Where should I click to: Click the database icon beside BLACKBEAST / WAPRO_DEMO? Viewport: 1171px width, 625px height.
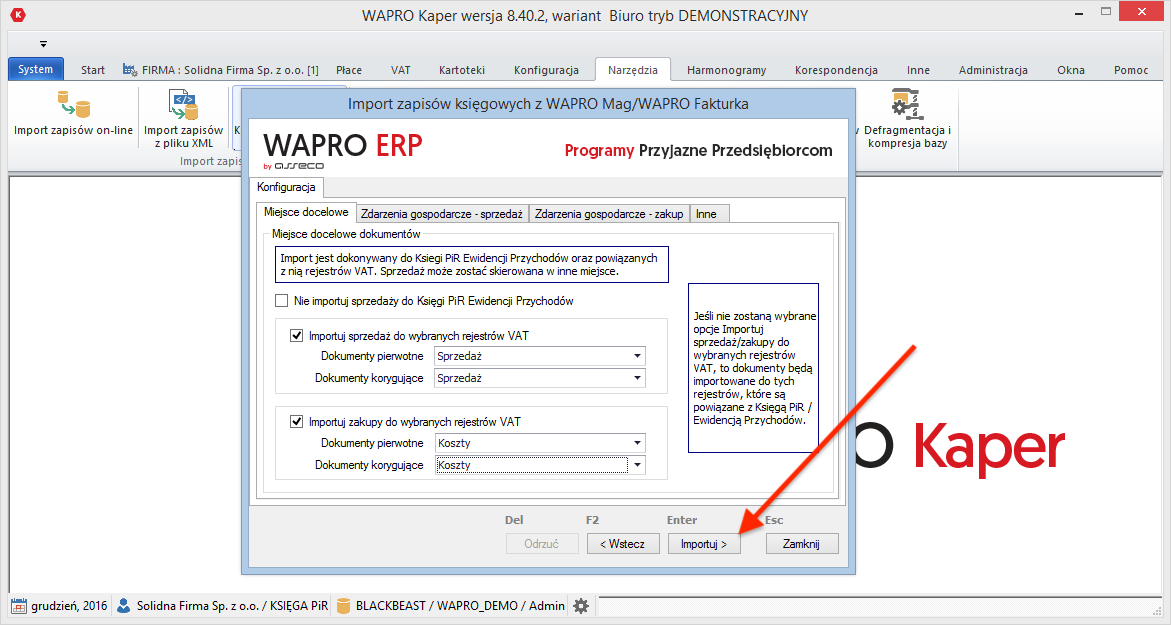(343, 606)
